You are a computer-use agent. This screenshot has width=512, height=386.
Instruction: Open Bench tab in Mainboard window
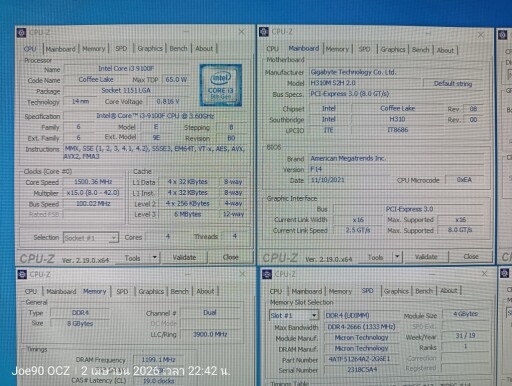[x=420, y=50]
